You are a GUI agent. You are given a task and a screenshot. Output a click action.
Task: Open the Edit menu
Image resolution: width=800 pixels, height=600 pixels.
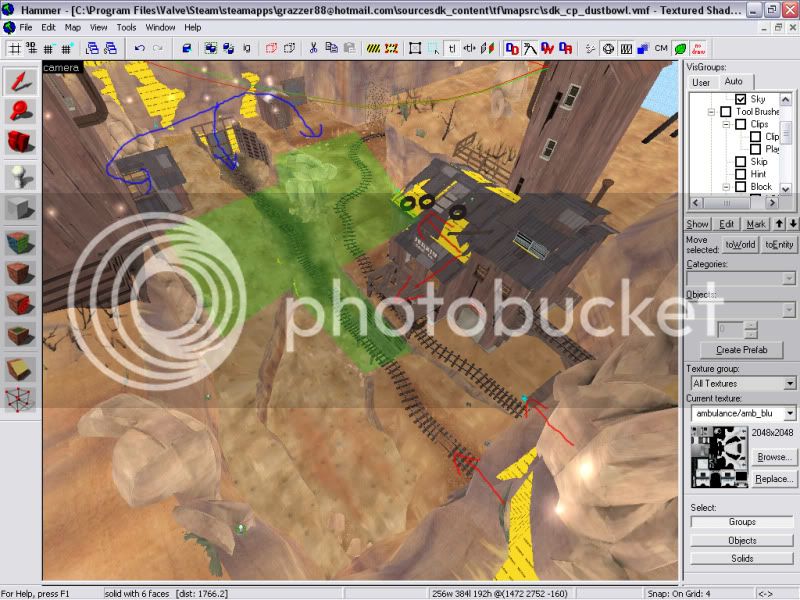48,27
